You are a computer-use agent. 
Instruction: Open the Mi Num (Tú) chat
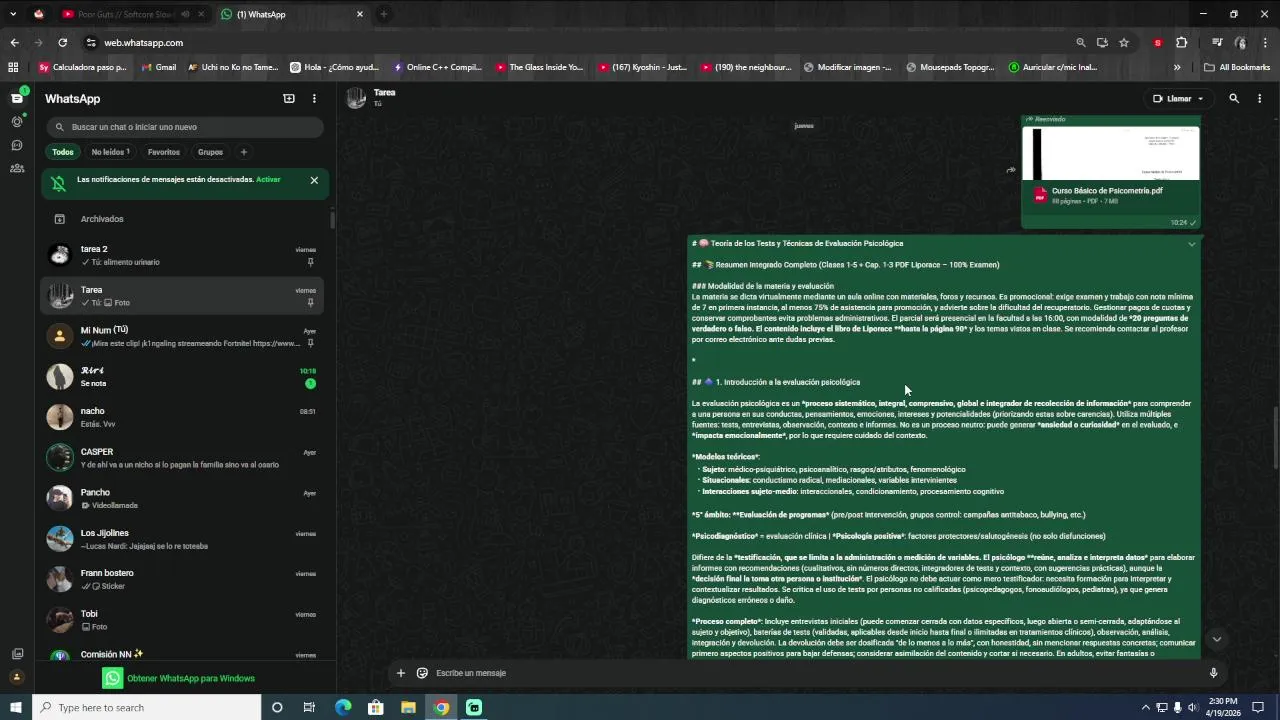(x=184, y=336)
